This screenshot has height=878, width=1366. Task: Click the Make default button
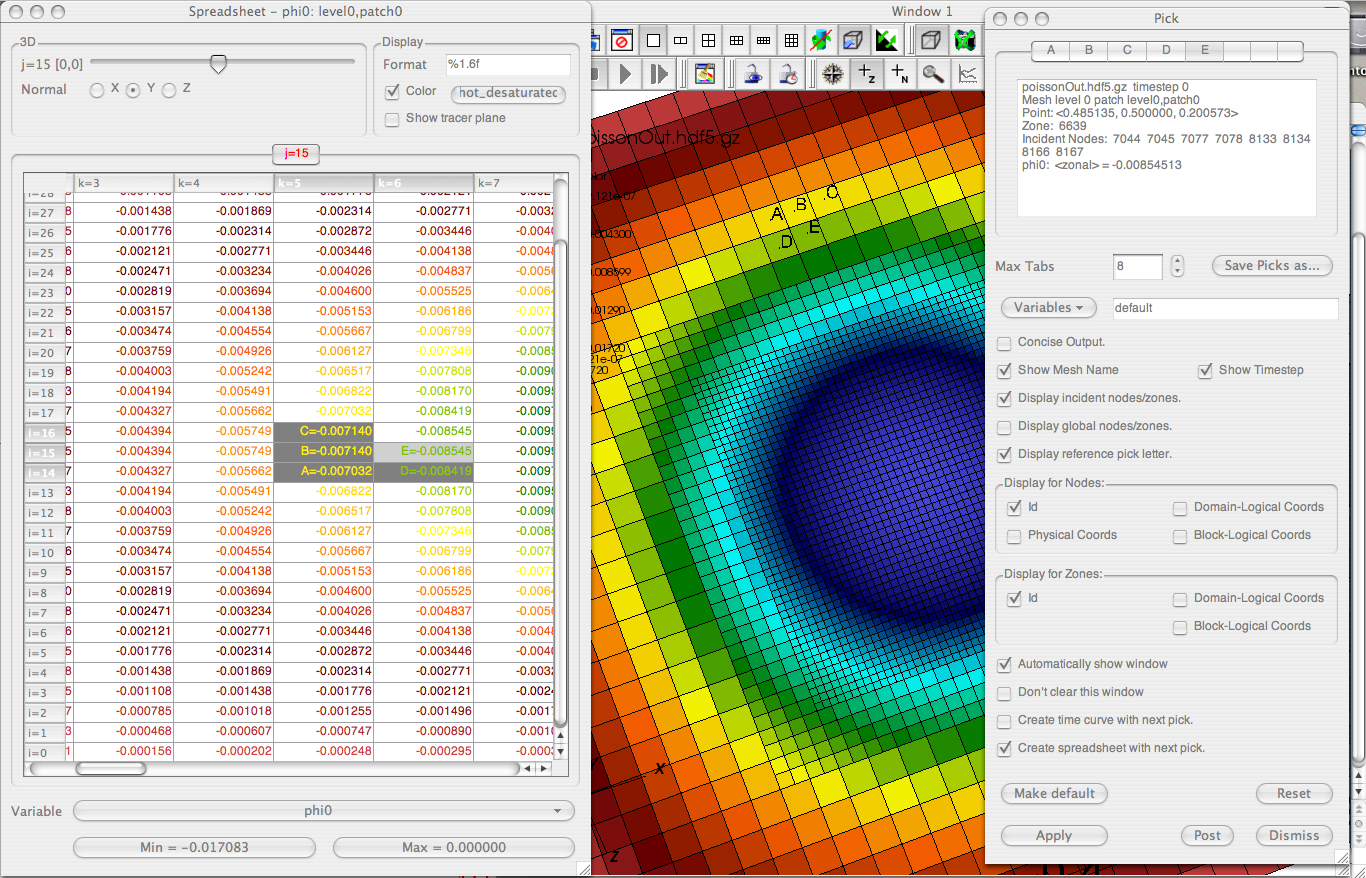pos(1054,794)
